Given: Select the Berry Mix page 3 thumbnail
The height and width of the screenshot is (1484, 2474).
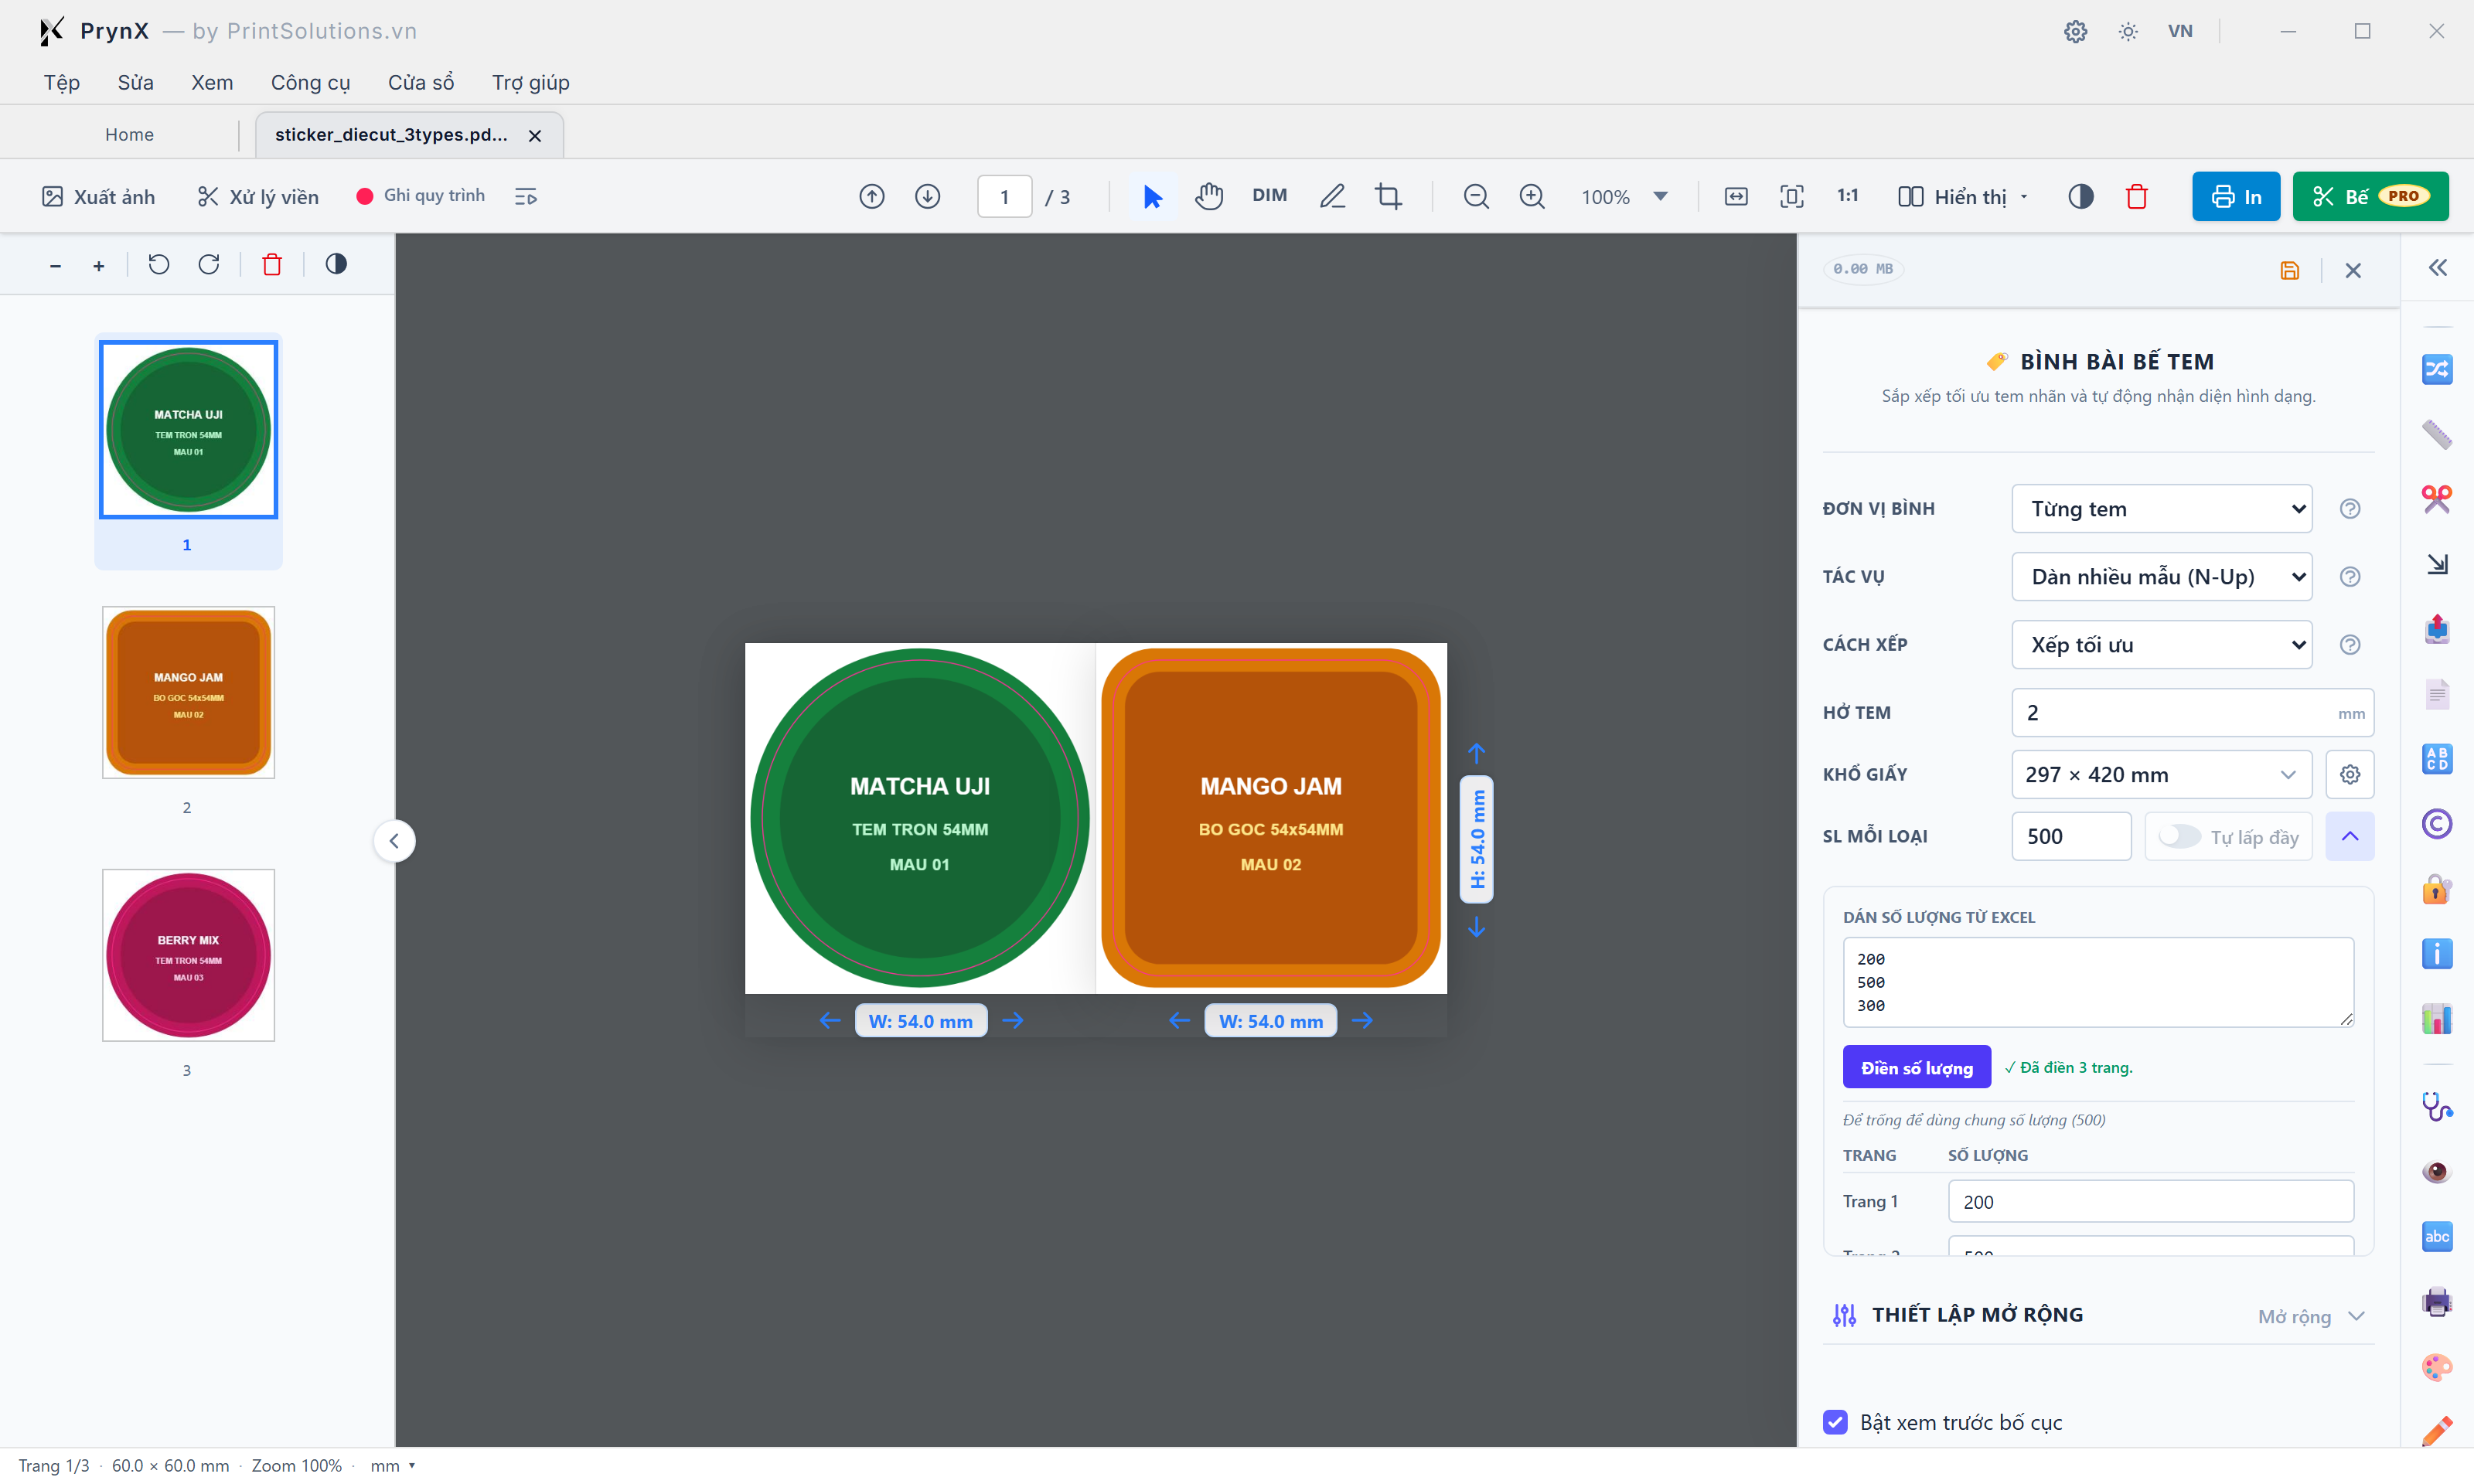Looking at the screenshot, I should [x=188, y=954].
